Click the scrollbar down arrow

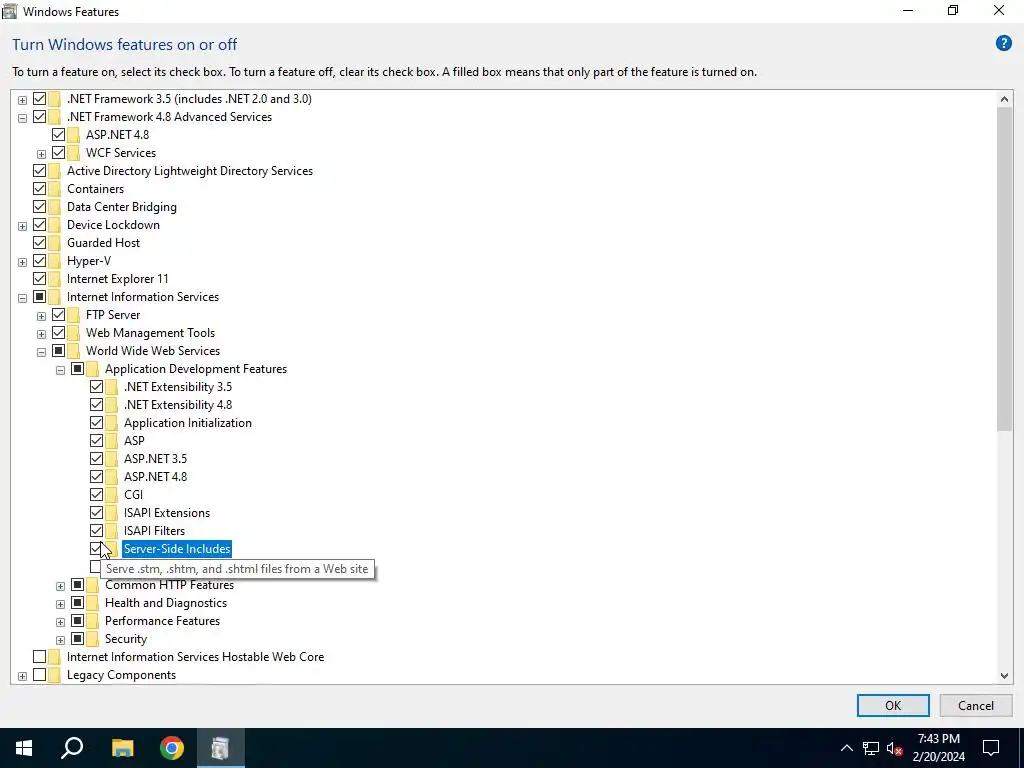click(1004, 675)
